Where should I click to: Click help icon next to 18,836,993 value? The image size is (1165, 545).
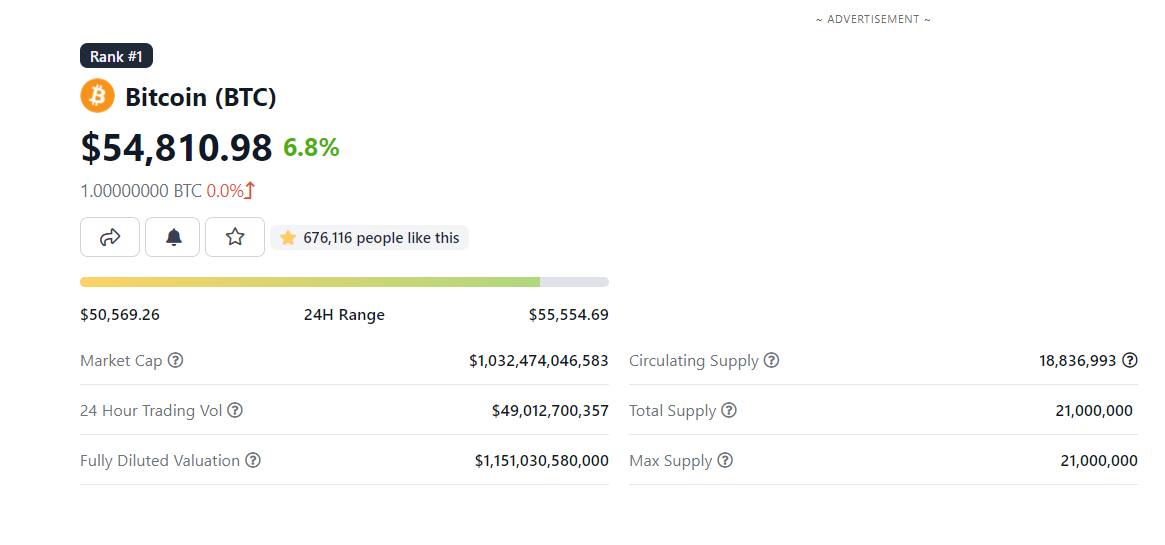pos(1129,361)
